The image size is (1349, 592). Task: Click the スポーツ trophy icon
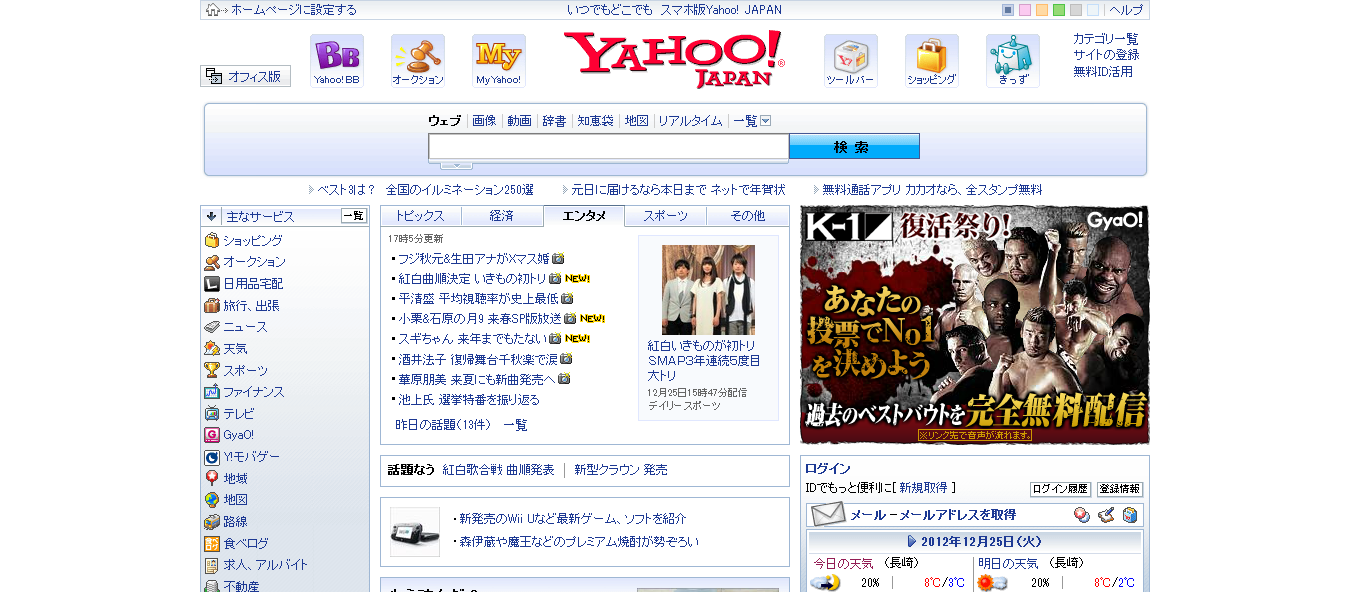pos(212,370)
